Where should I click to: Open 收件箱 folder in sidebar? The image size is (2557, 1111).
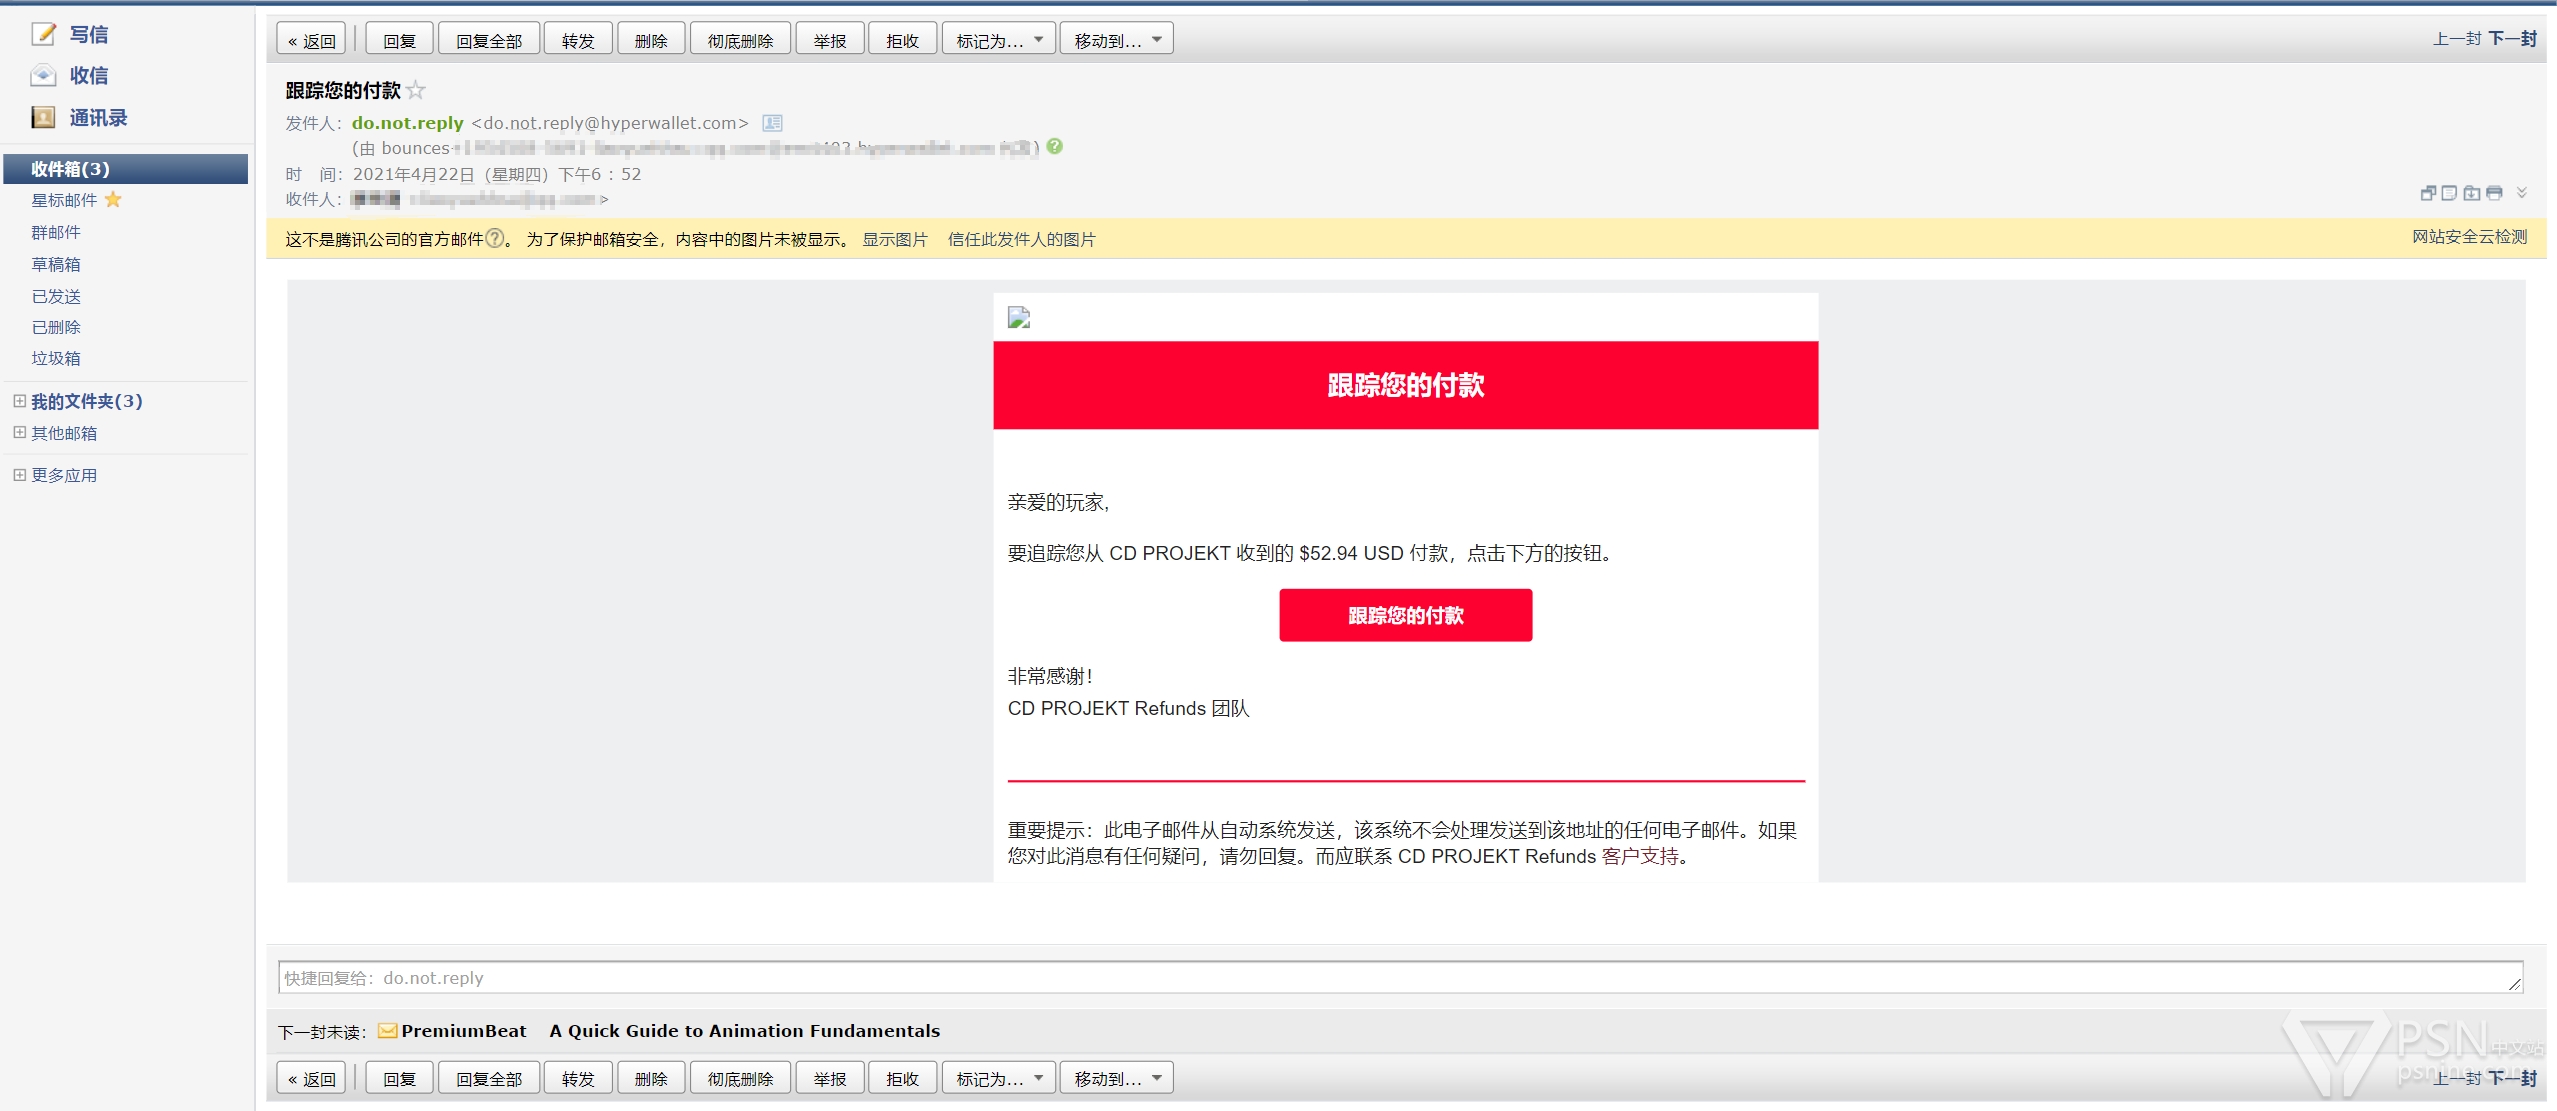click(70, 169)
